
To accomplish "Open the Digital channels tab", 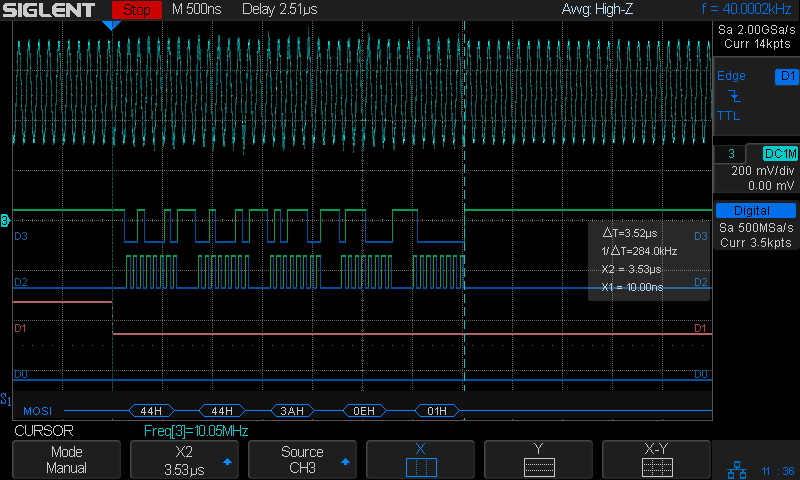I will pos(755,211).
